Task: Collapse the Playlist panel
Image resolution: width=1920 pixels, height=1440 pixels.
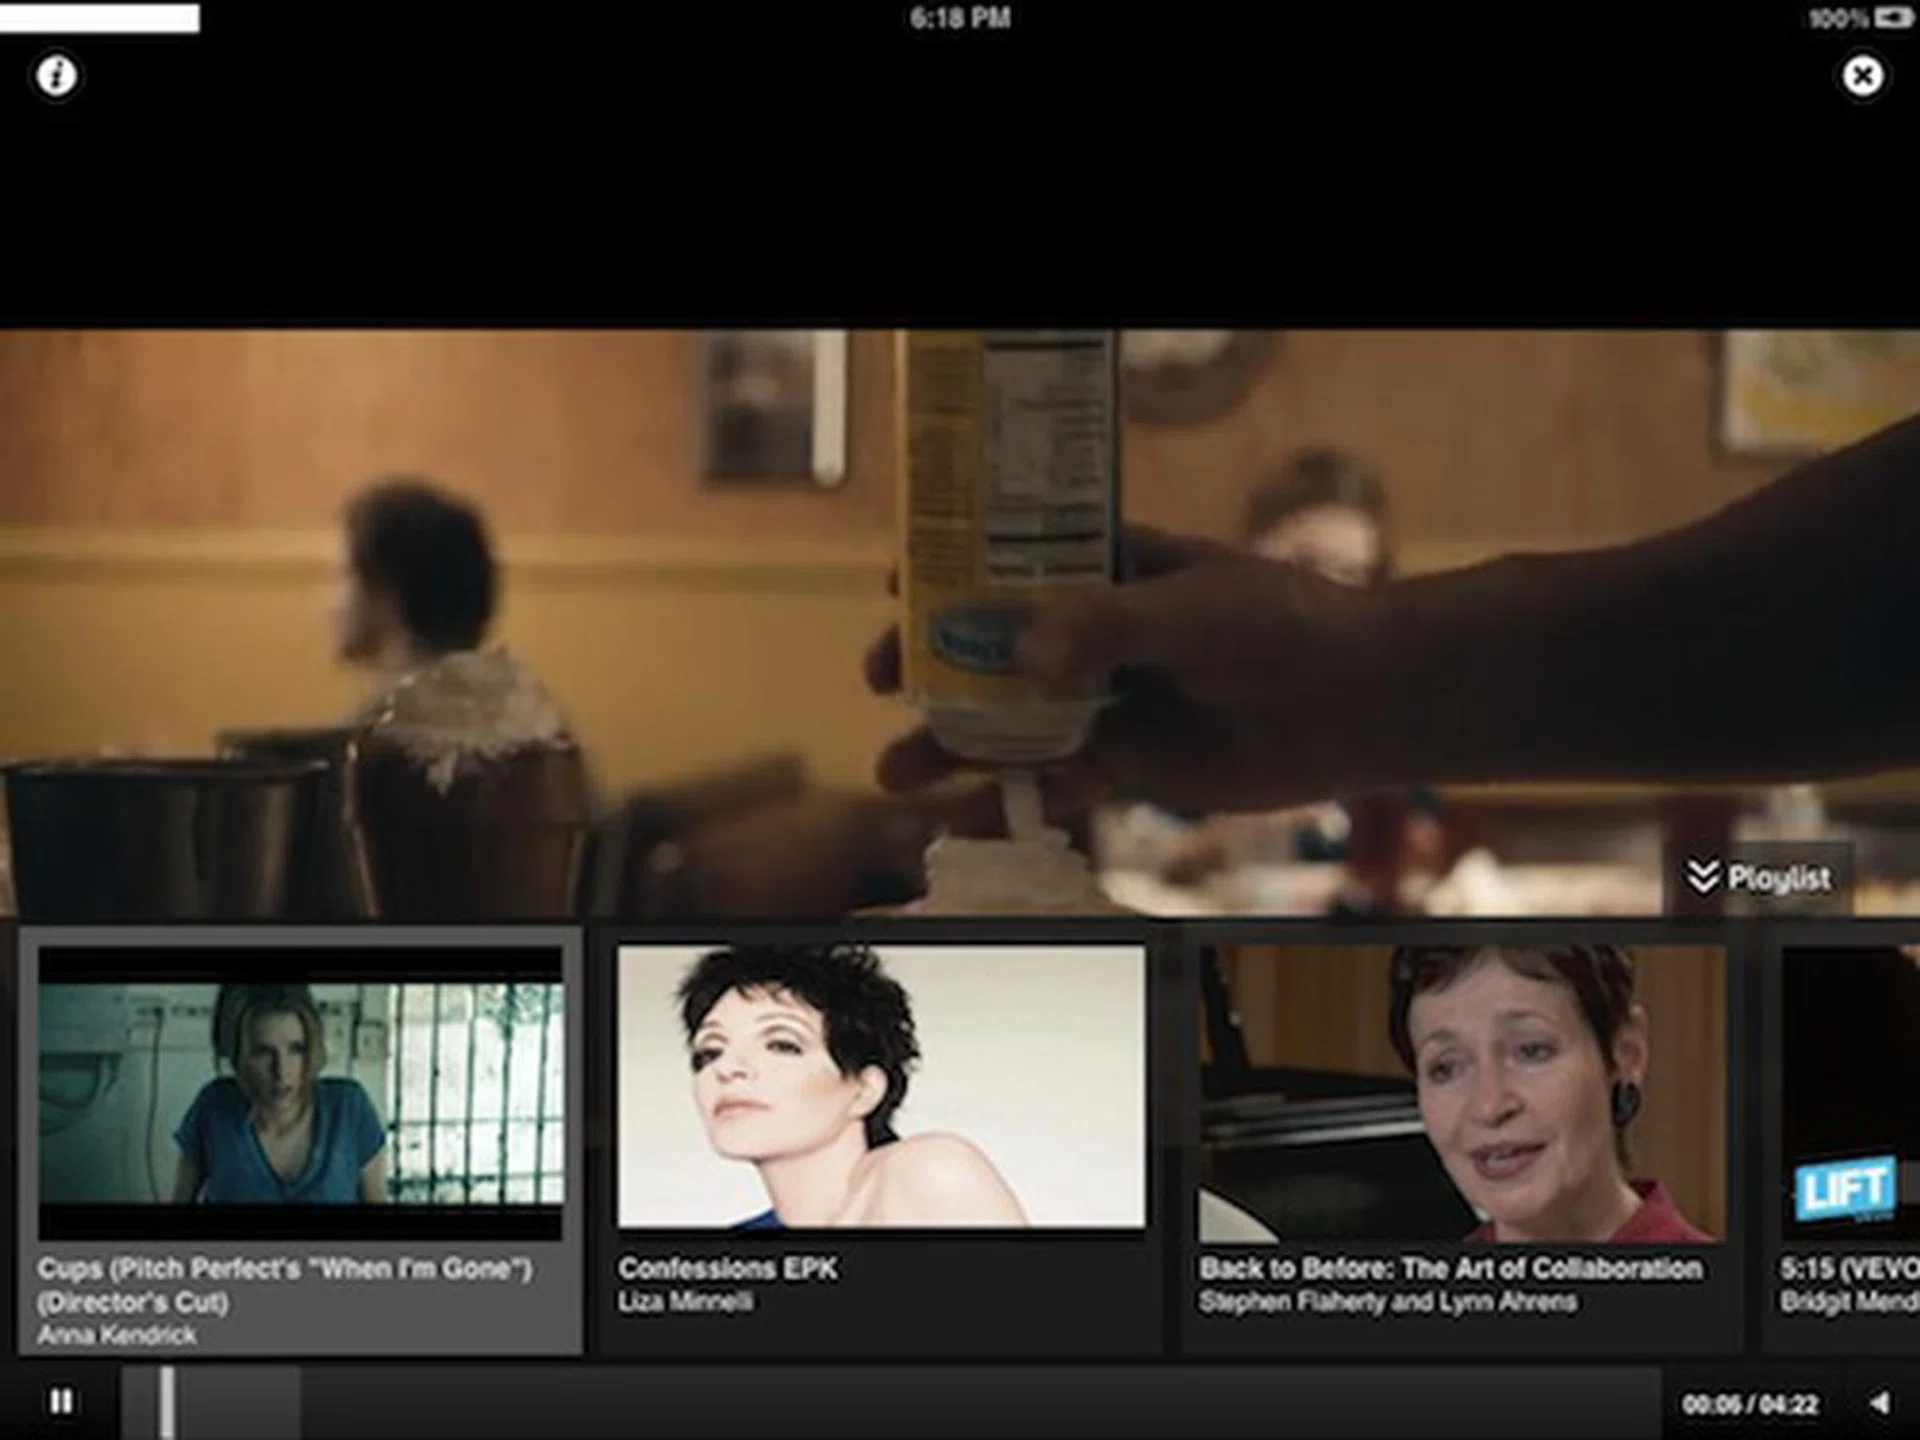Action: [1779, 878]
